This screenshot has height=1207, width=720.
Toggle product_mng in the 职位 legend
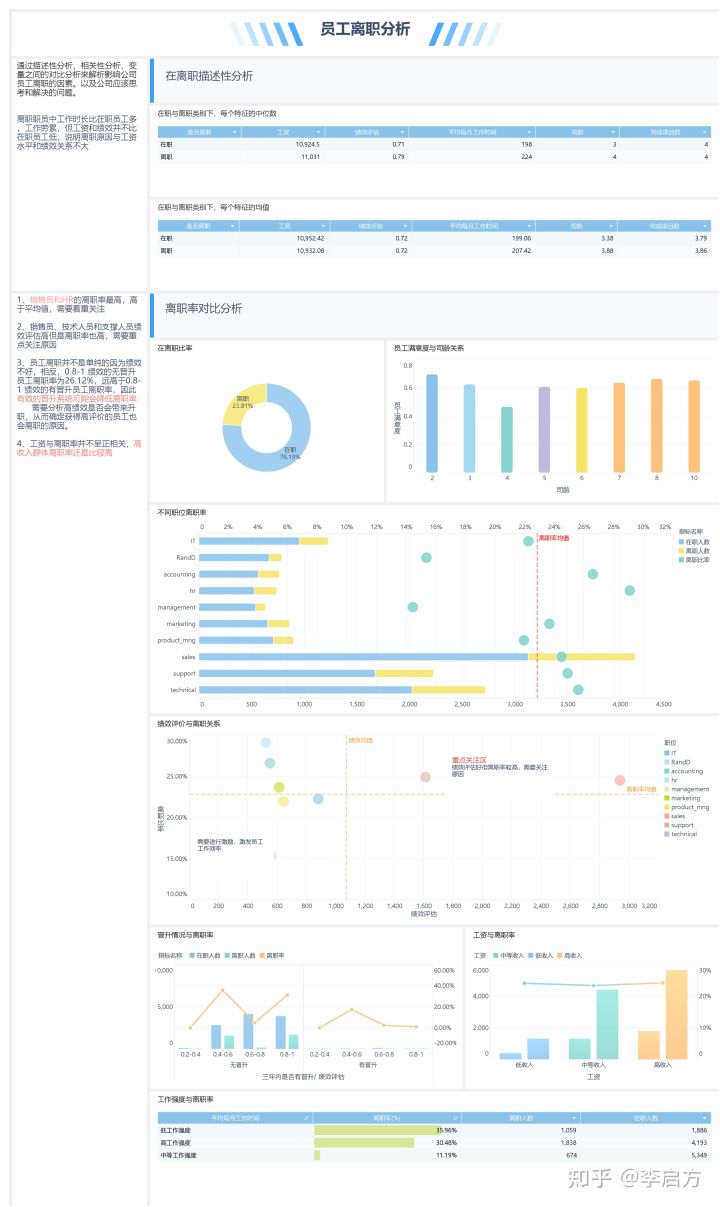(687, 807)
